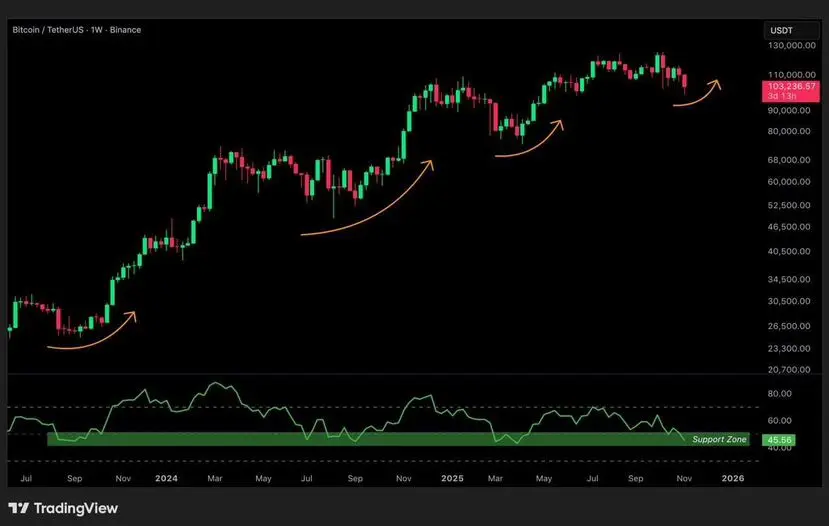Image resolution: width=829 pixels, height=526 pixels.
Task: Select the 90,000.00 price axis label
Action: coord(789,110)
